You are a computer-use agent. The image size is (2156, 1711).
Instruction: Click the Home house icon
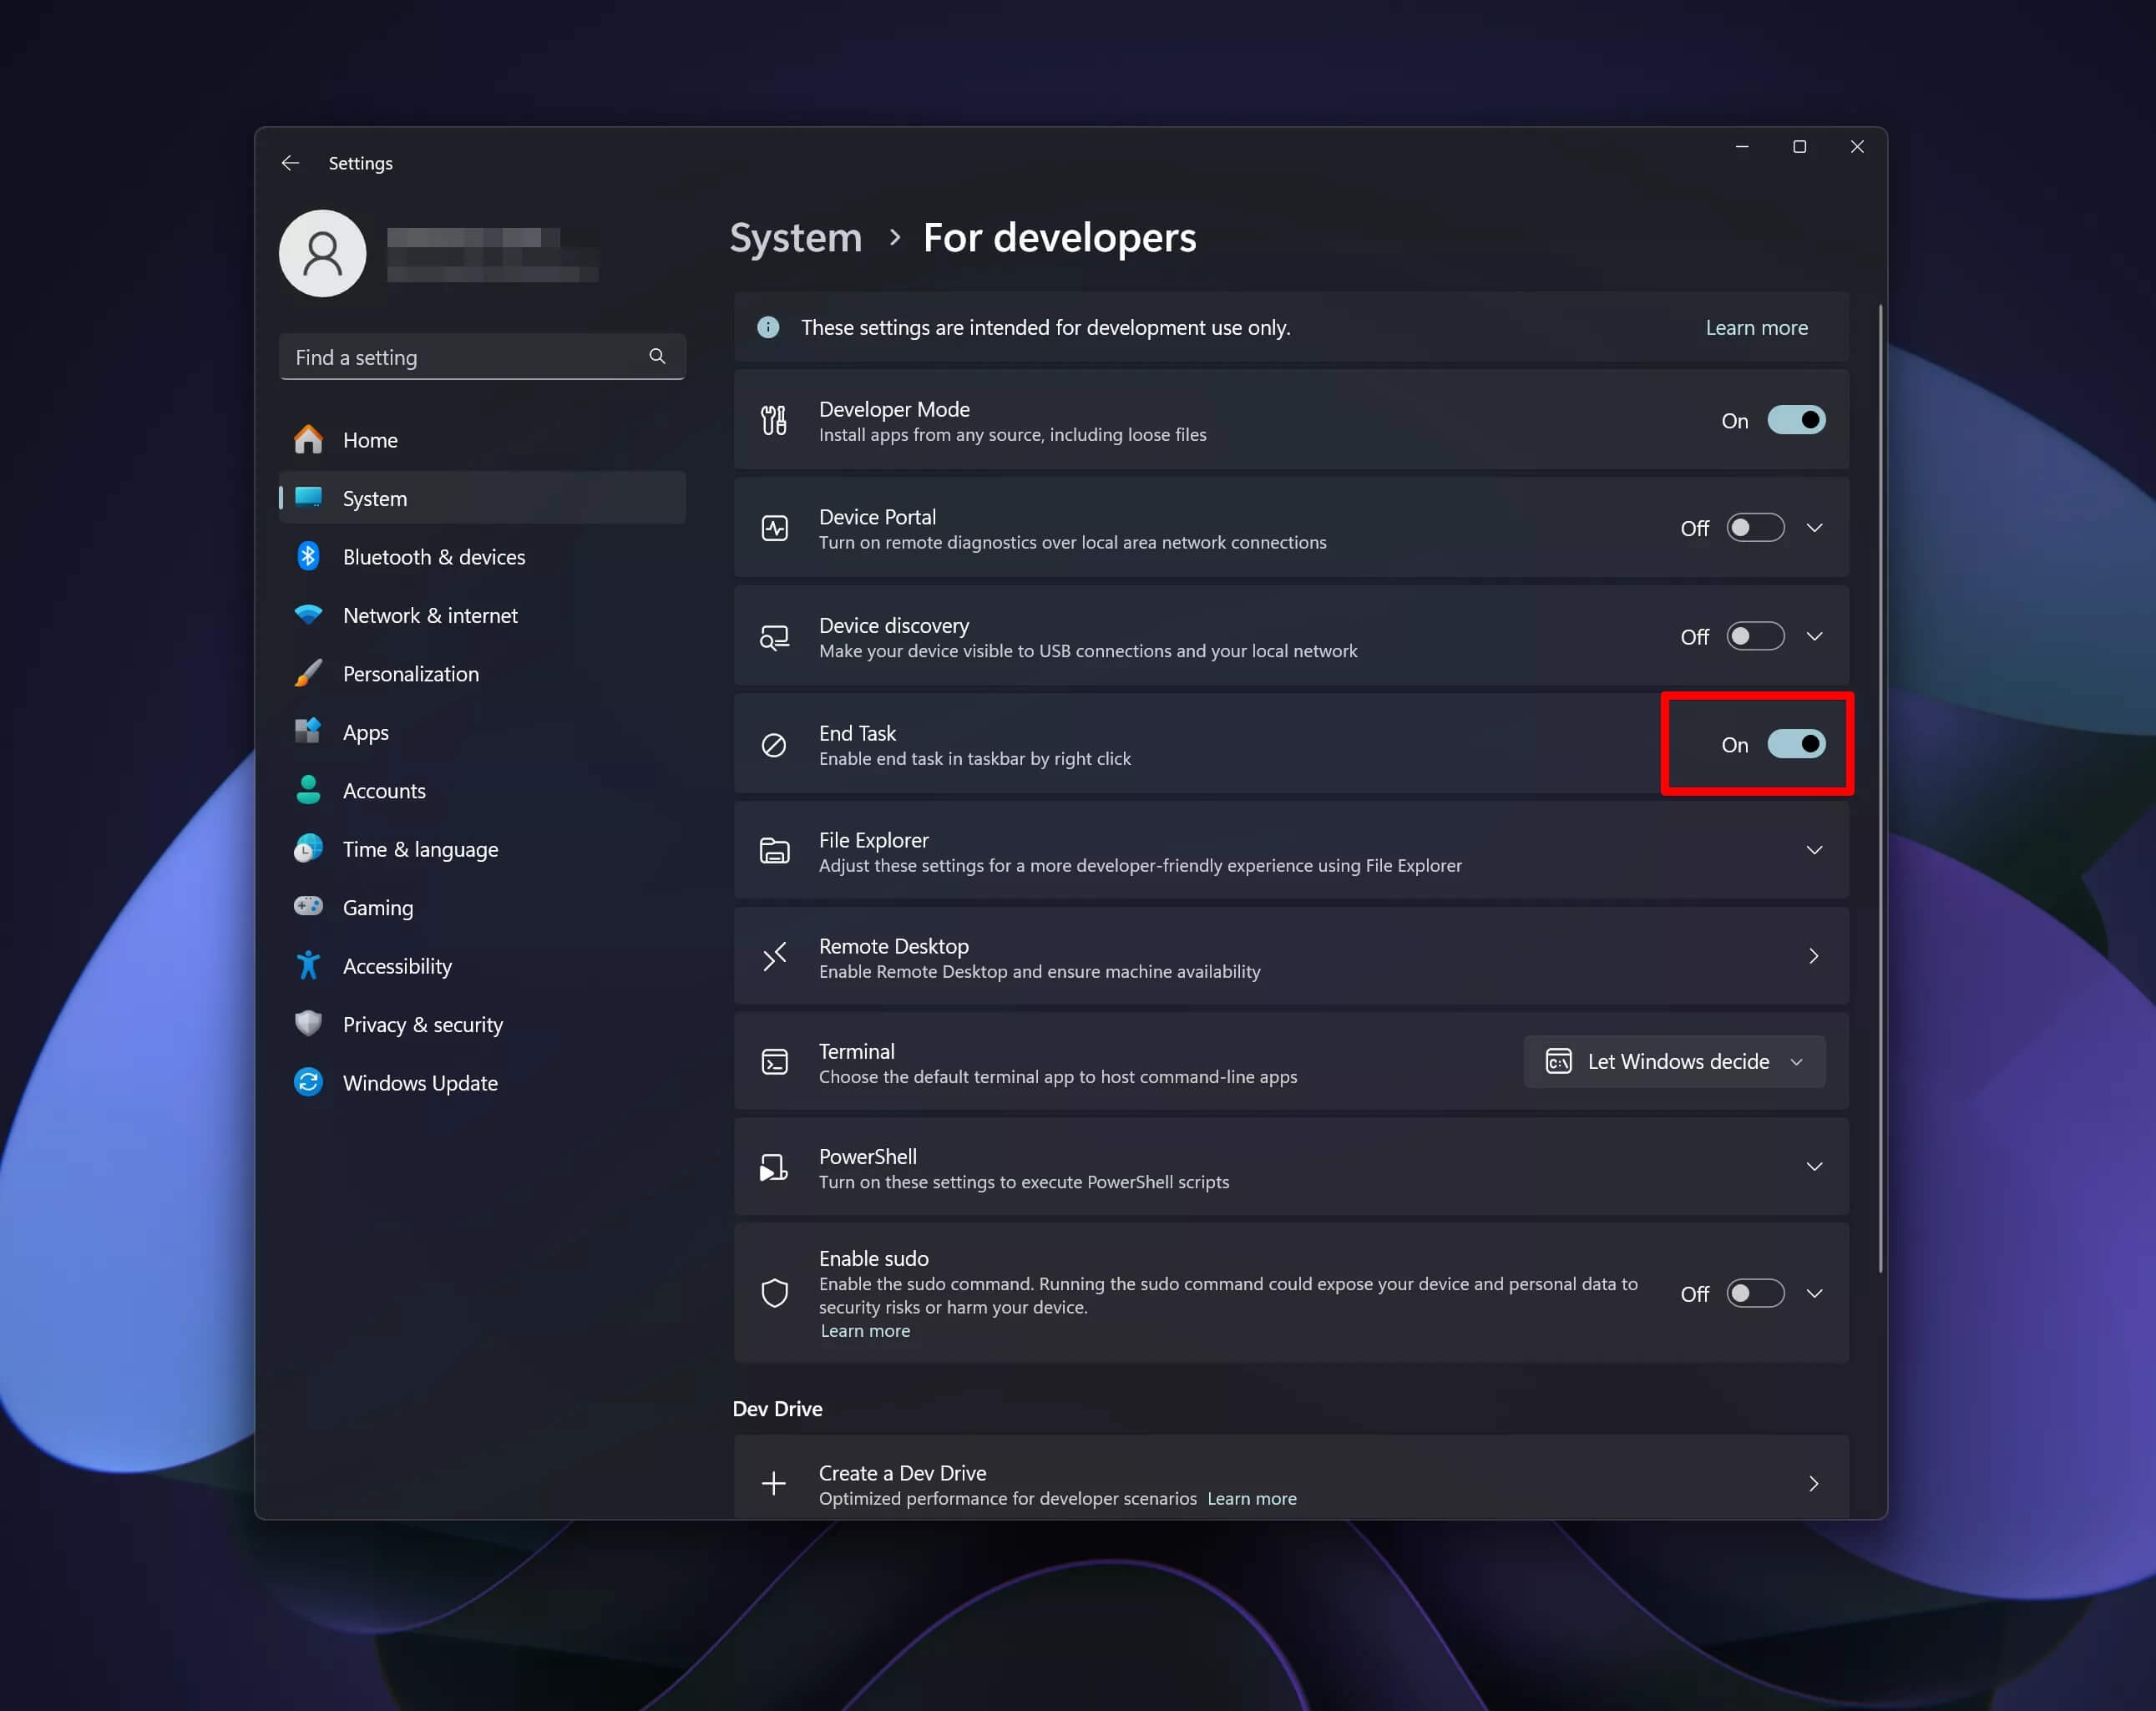click(308, 439)
